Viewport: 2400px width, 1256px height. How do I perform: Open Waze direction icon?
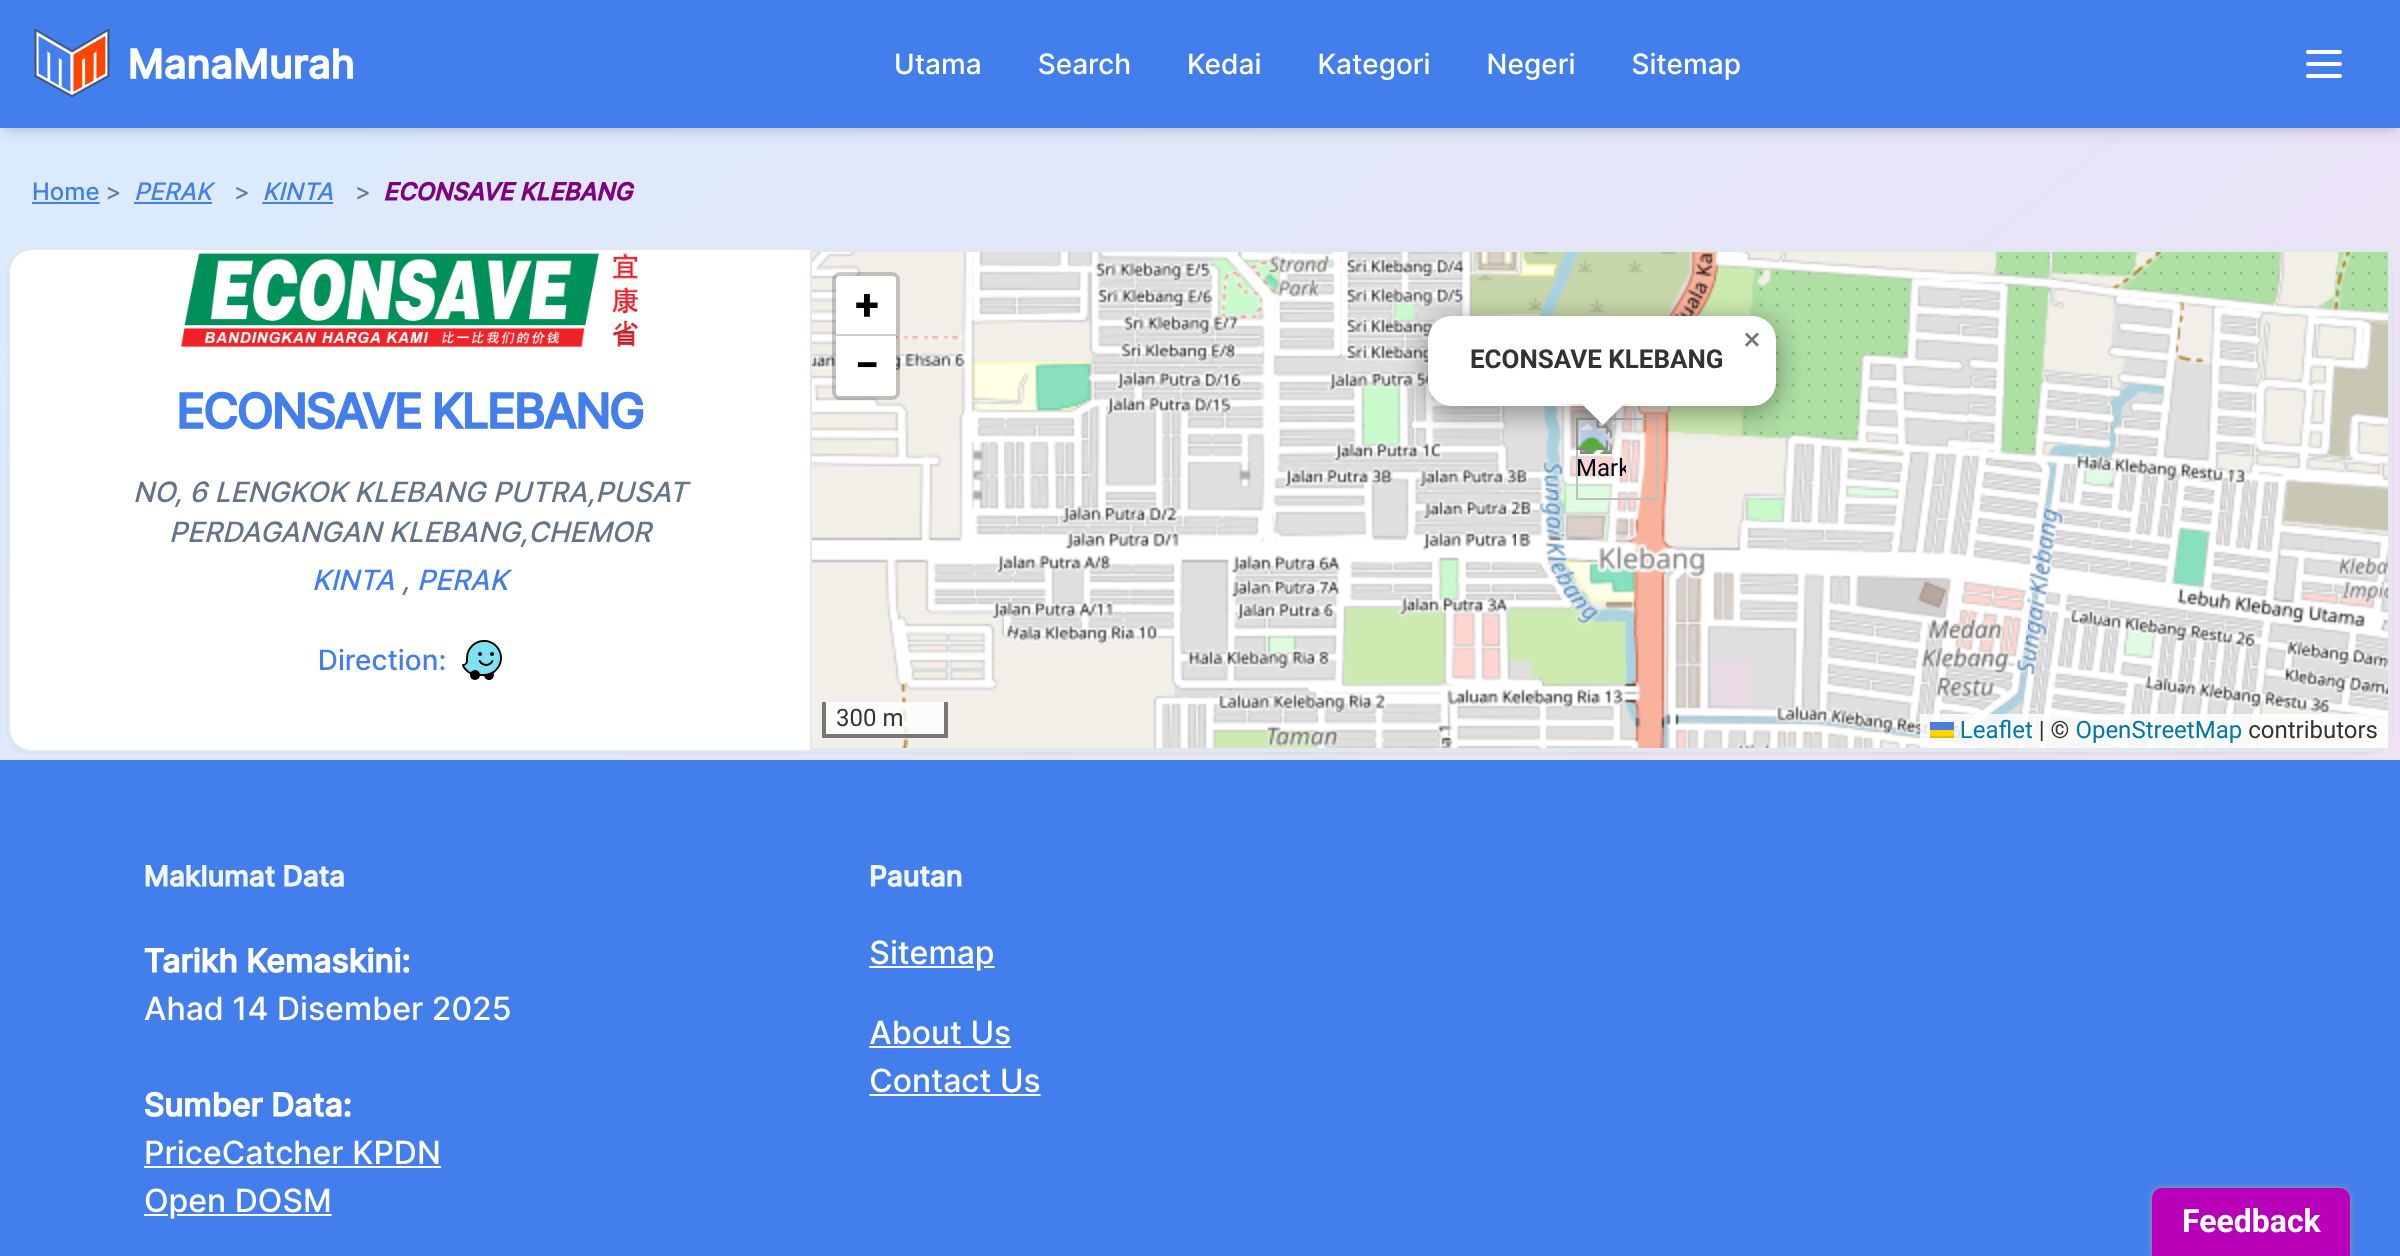[482, 660]
